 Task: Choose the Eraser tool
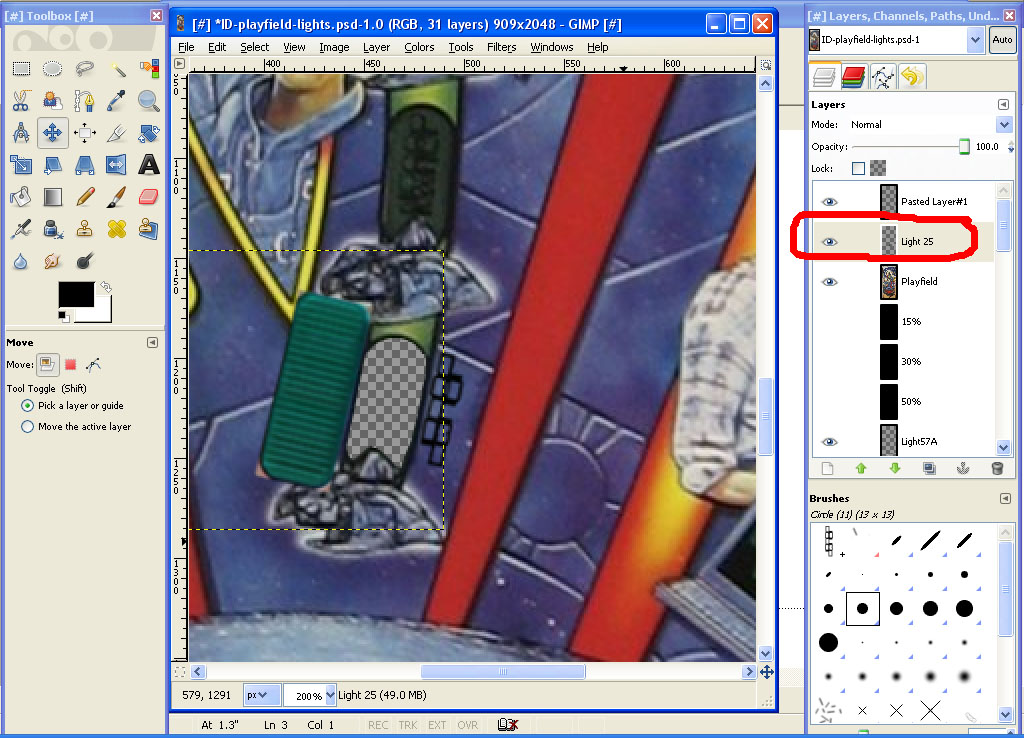coord(149,197)
